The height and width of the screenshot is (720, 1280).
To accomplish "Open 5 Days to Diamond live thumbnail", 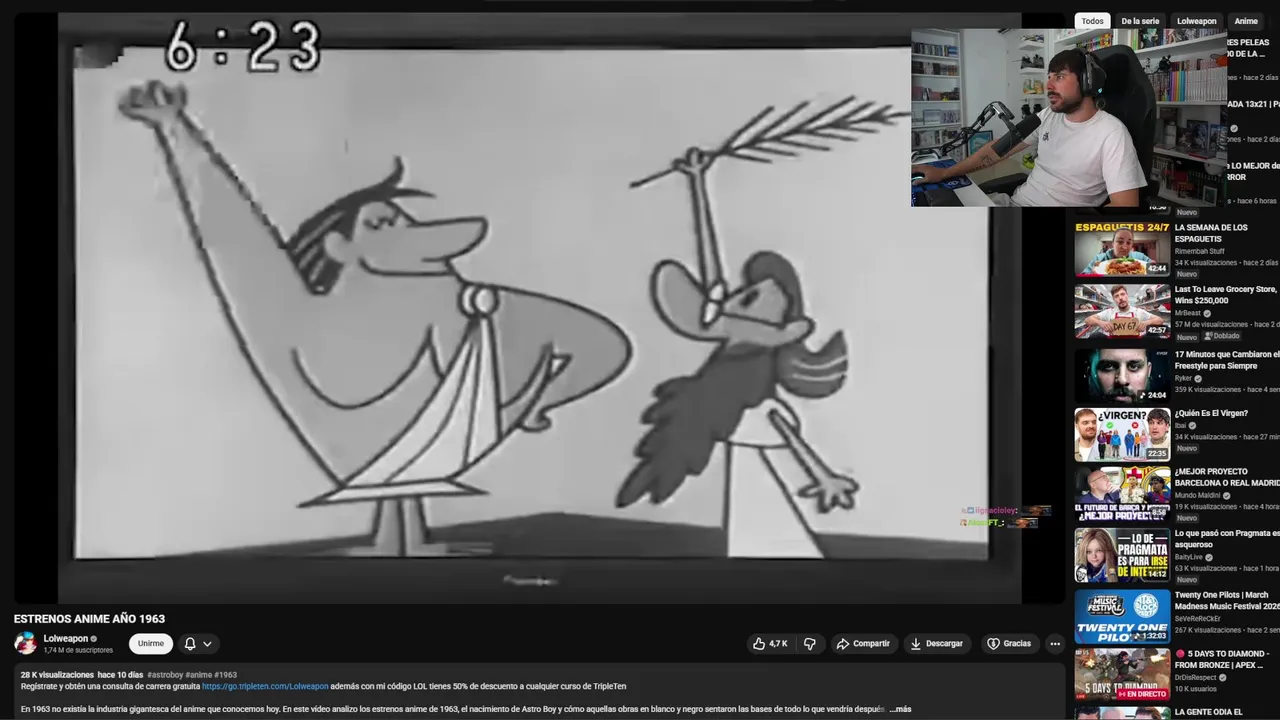I will pos(1122,675).
